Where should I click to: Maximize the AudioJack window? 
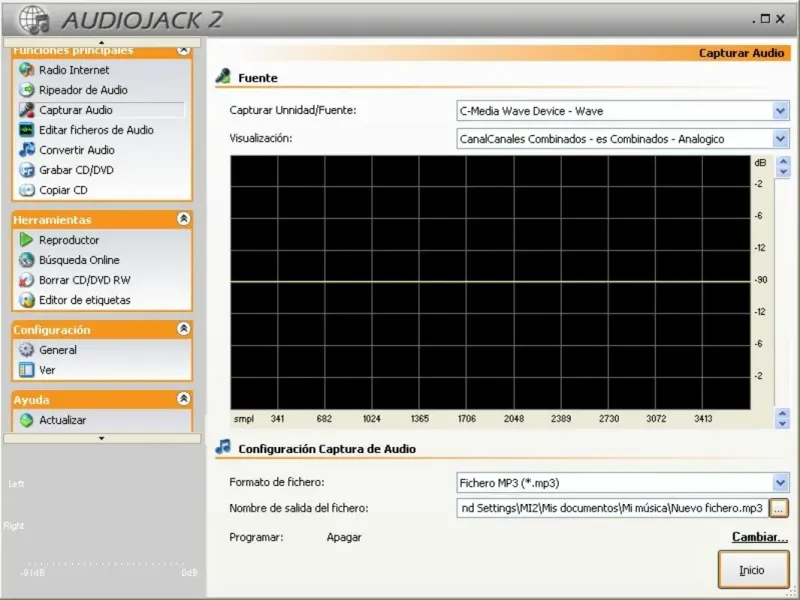pyautogui.click(x=765, y=19)
